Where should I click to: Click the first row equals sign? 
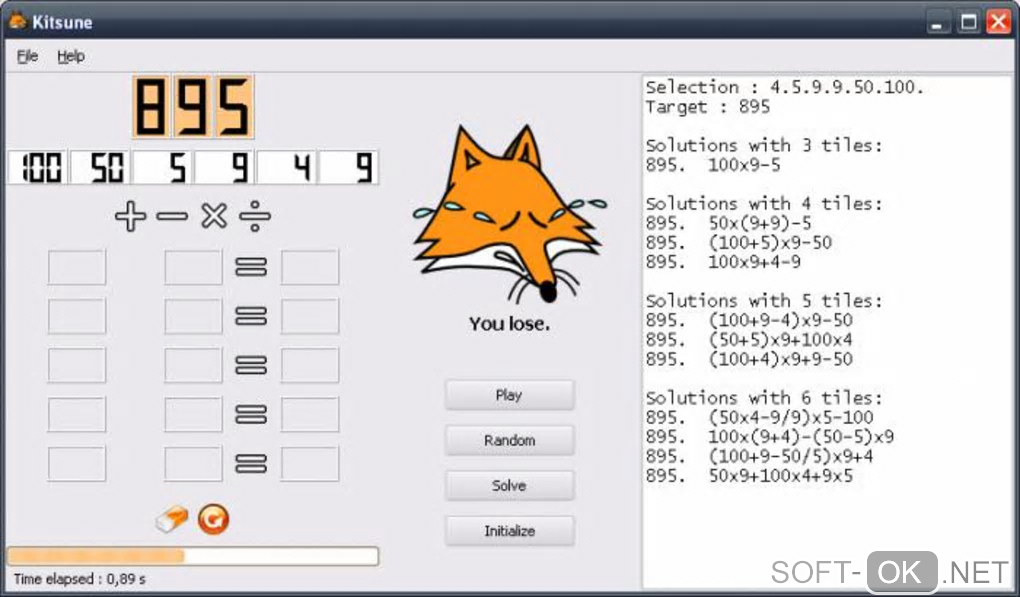click(x=251, y=267)
